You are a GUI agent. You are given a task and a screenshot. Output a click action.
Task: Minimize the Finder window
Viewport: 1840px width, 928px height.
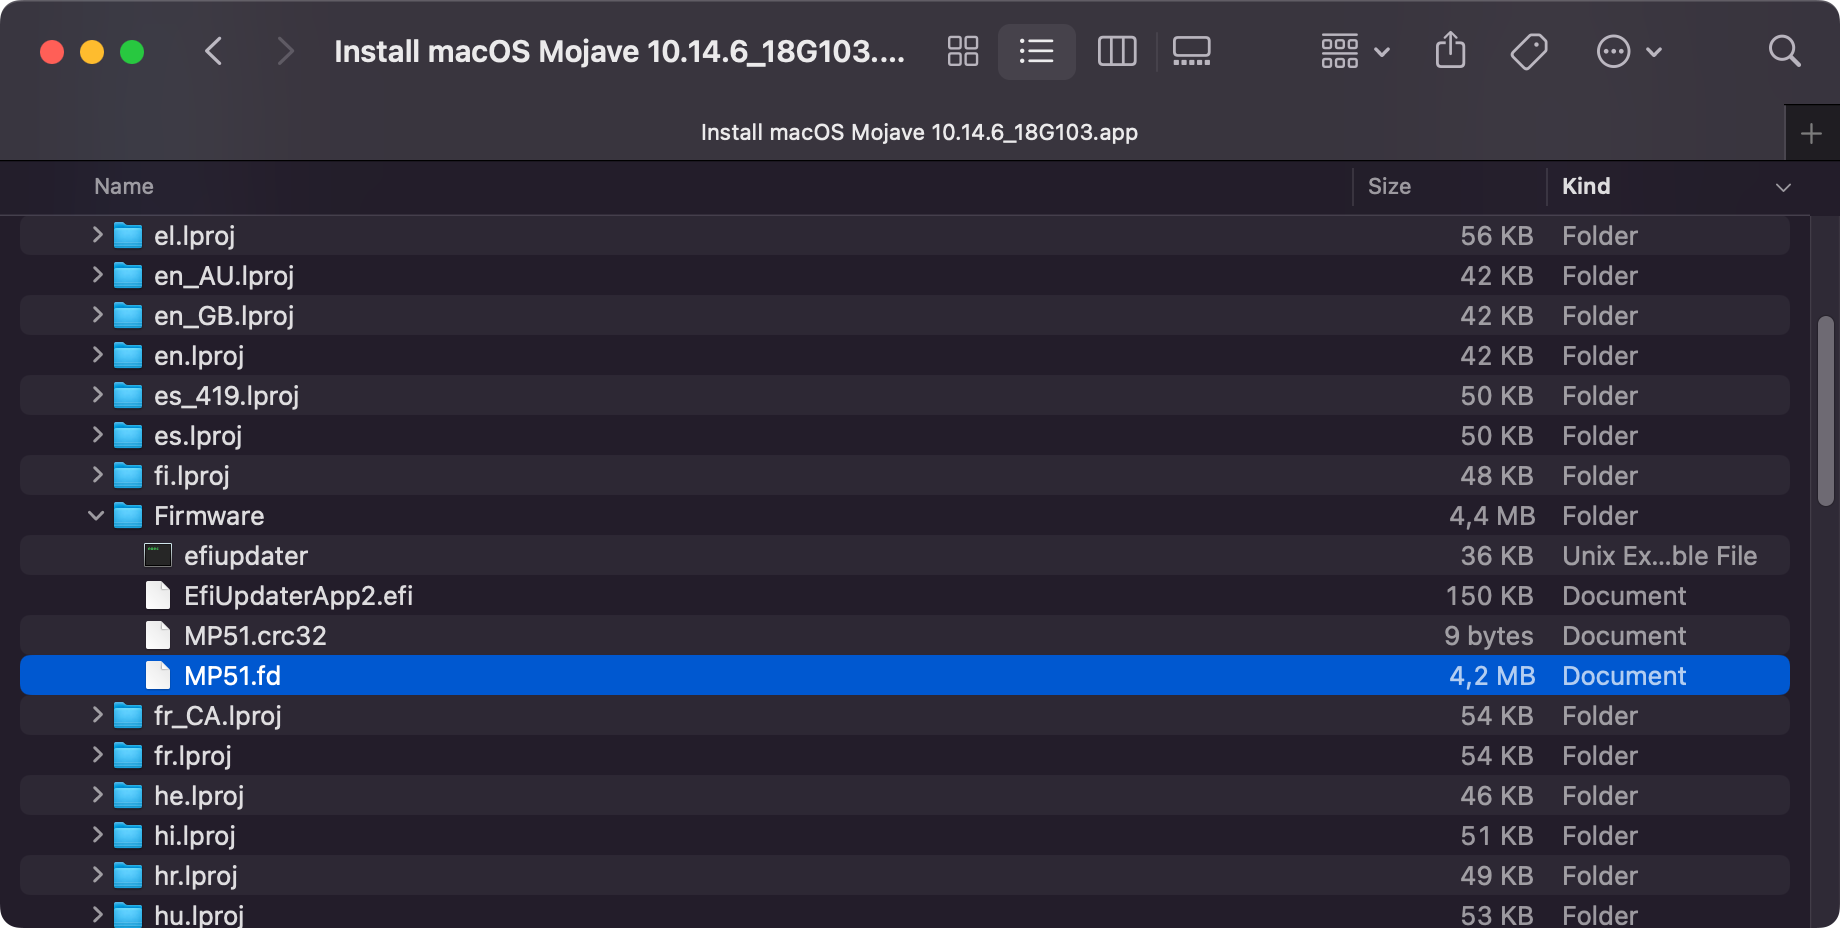92,52
